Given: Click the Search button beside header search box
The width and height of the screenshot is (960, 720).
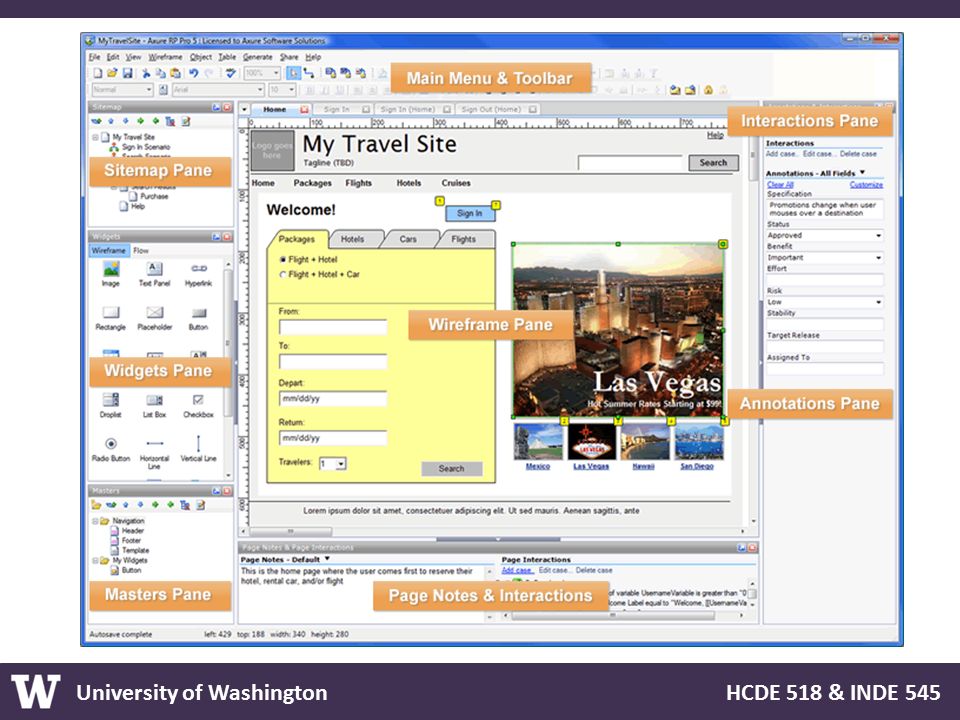Looking at the screenshot, I should coord(713,163).
